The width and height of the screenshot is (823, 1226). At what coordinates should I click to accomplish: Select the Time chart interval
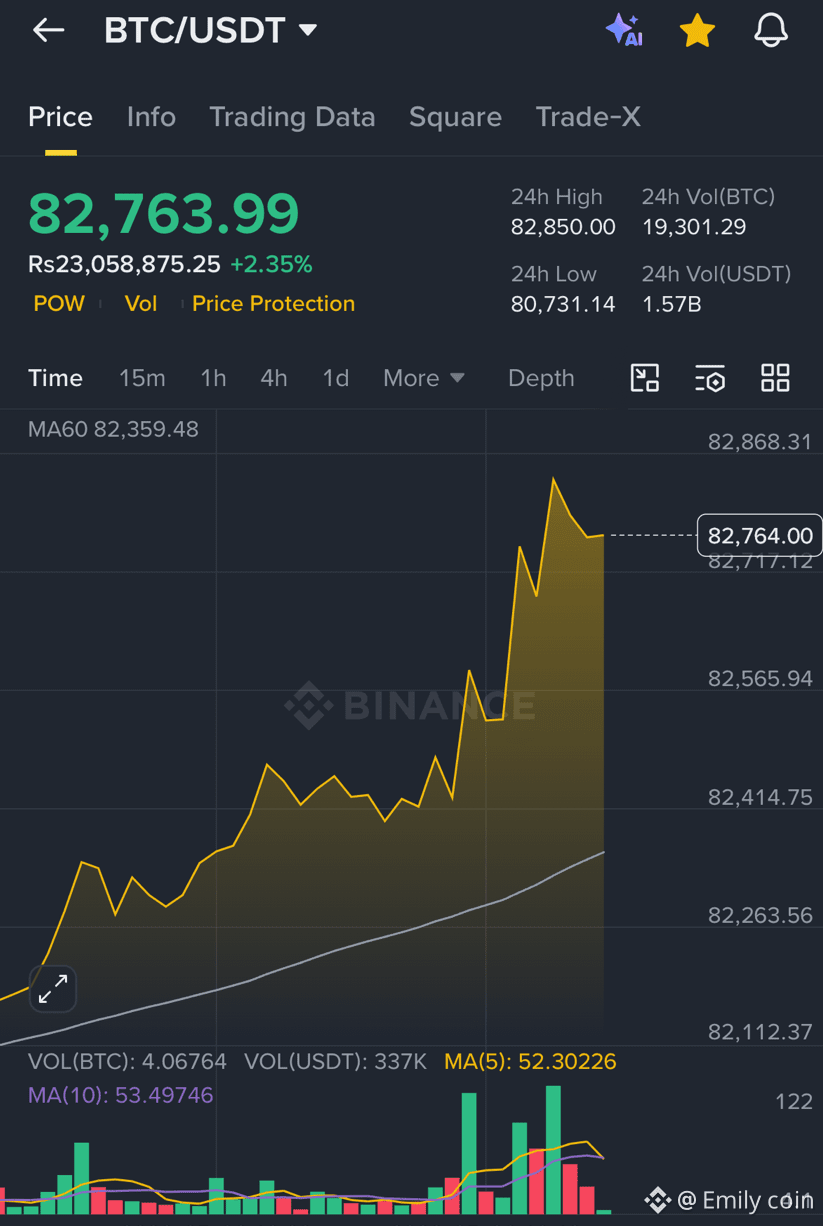55,378
